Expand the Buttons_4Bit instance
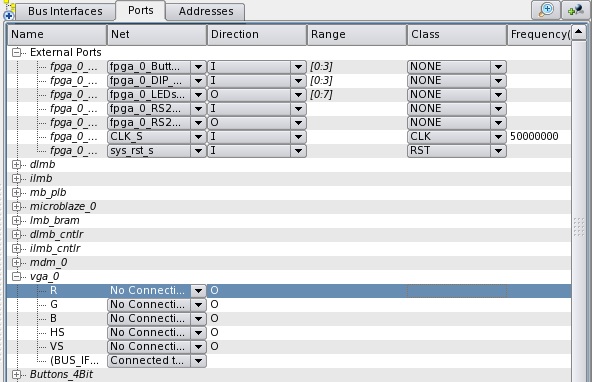The height and width of the screenshot is (382, 592). point(16,374)
